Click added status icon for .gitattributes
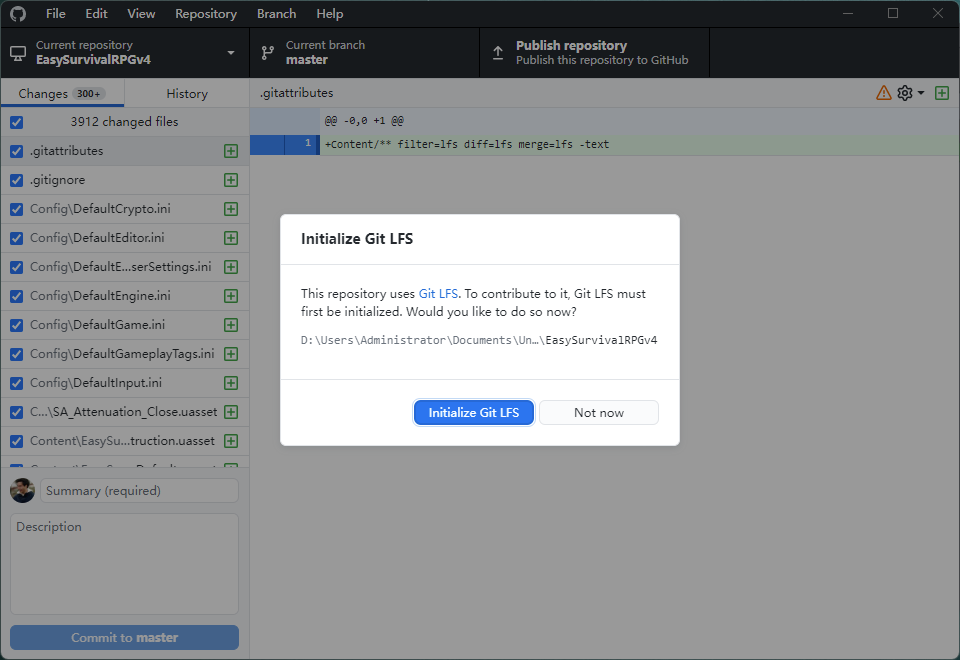Viewport: 960px width, 660px height. [x=231, y=151]
